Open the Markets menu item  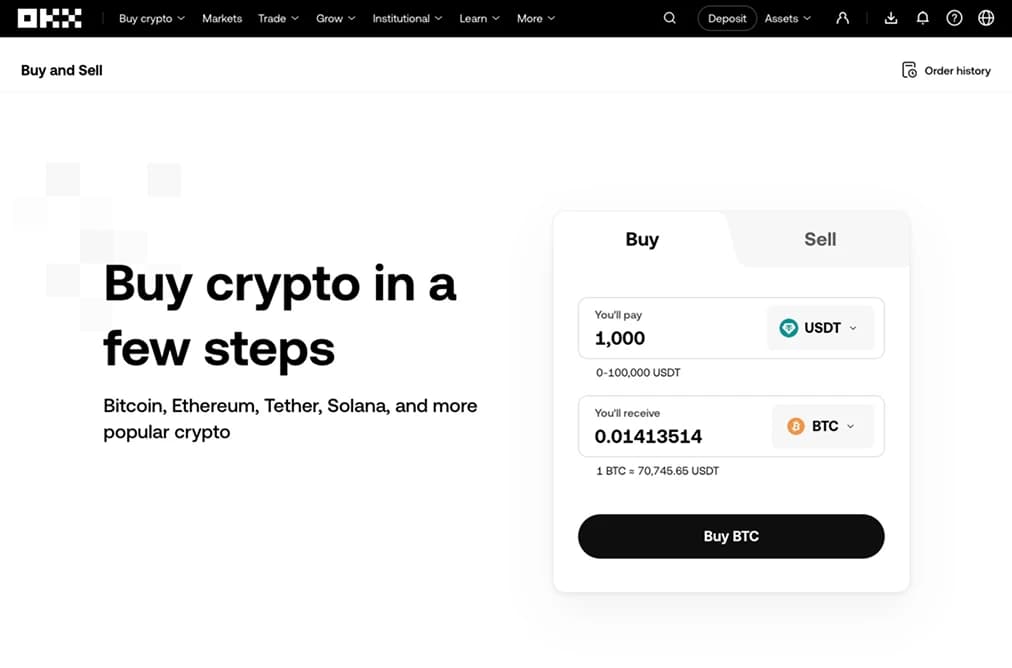(222, 18)
